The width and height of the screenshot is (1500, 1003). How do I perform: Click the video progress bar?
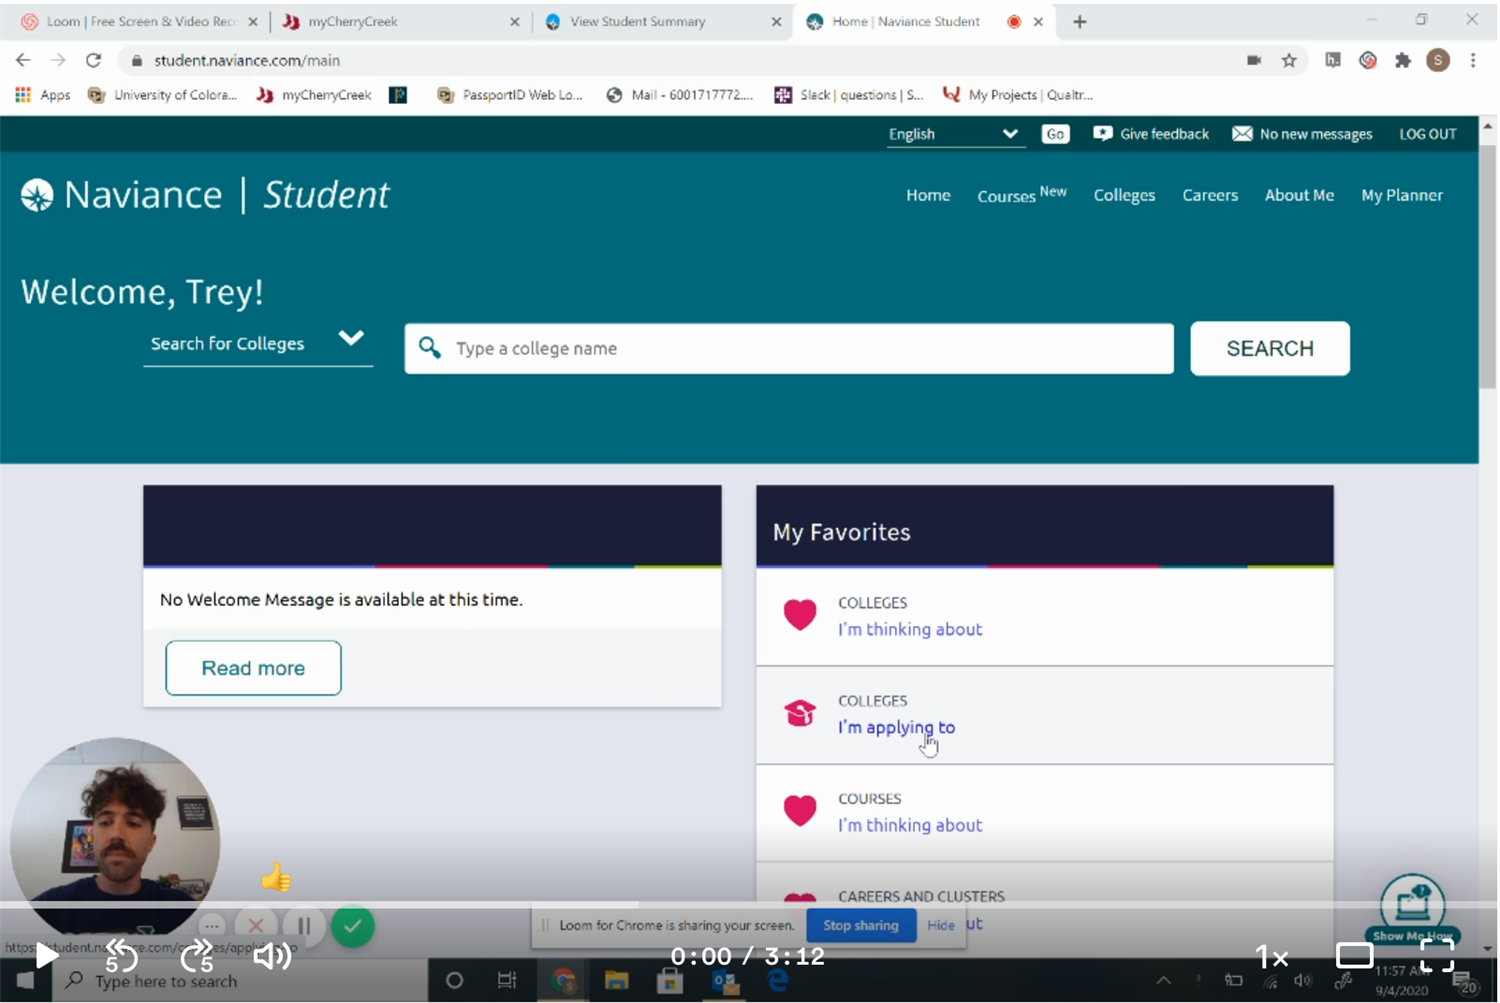pyautogui.click(x=750, y=905)
